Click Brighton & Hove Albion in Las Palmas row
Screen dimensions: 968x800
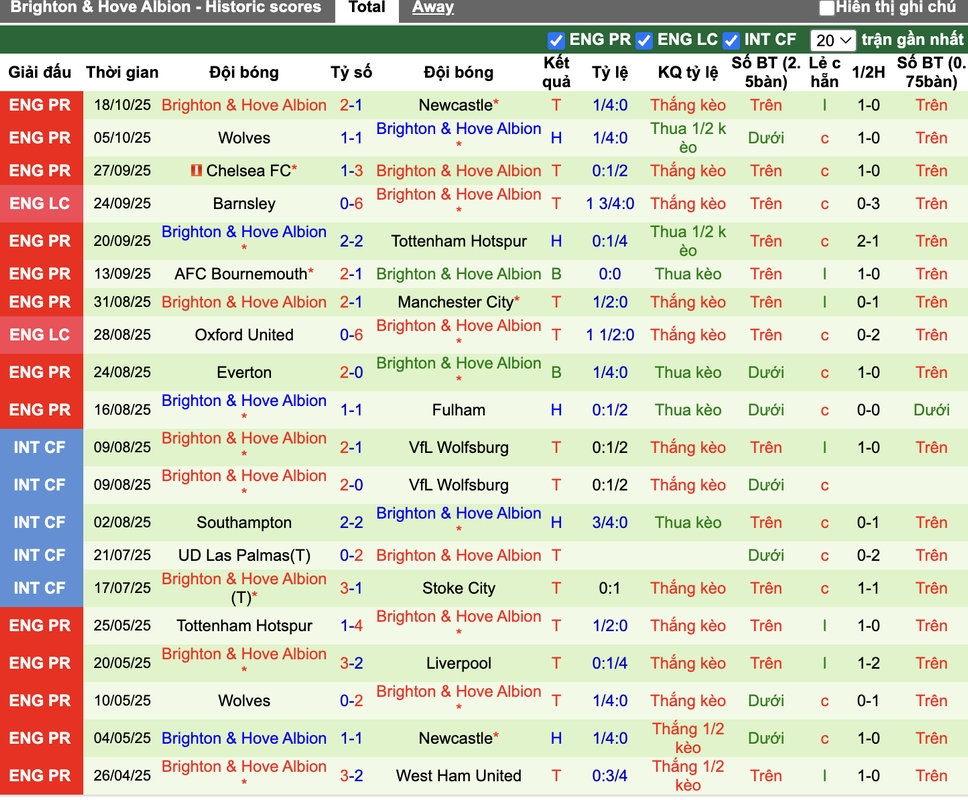(x=458, y=556)
